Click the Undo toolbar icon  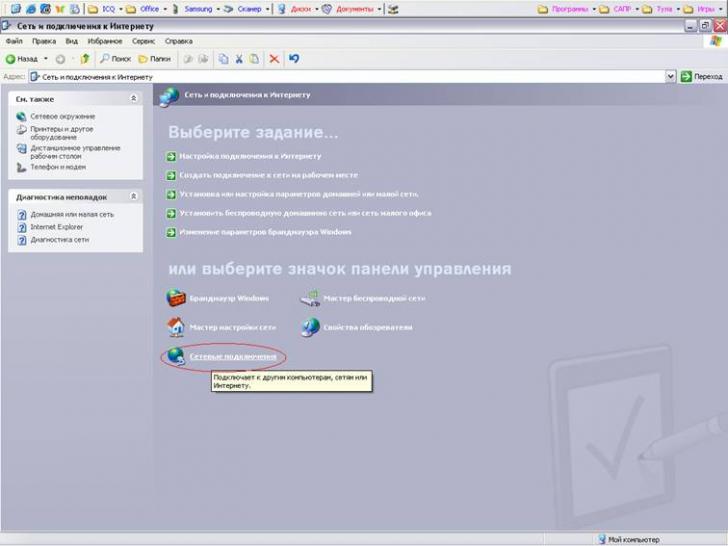(x=294, y=59)
